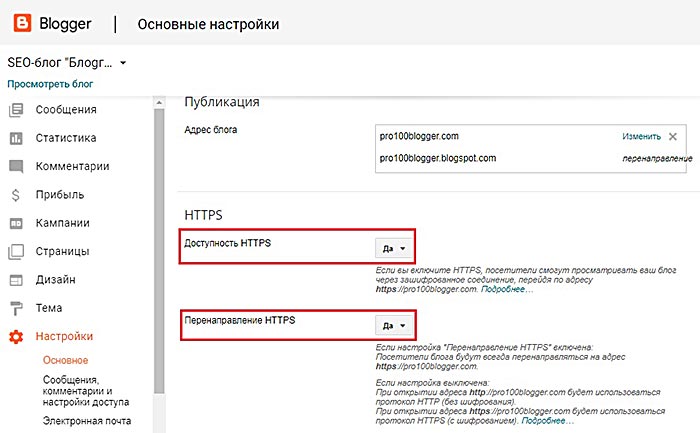Click the Публикация section heading
This screenshot has width=700, height=433.
222,102
